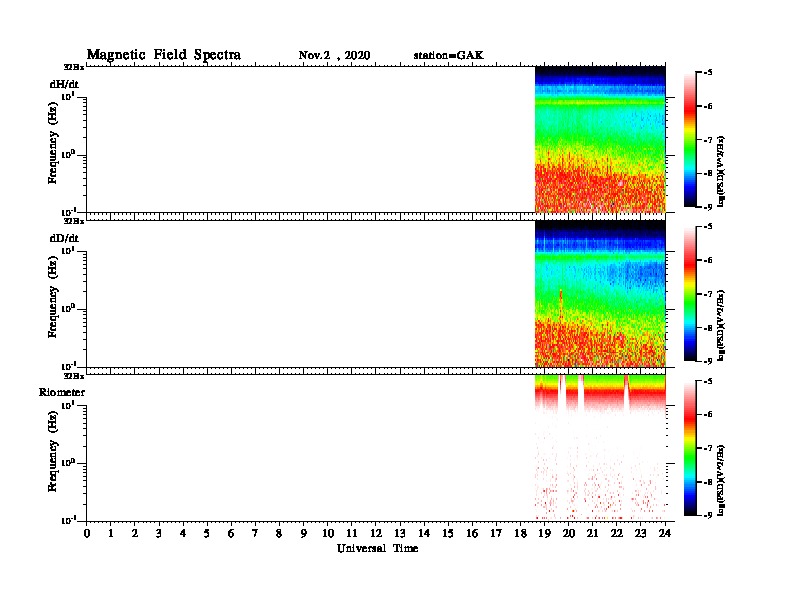Image resolution: width=792 pixels, height=612 pixels.
Task: Click the hour 0 tick label
Action: coord(87,534)
